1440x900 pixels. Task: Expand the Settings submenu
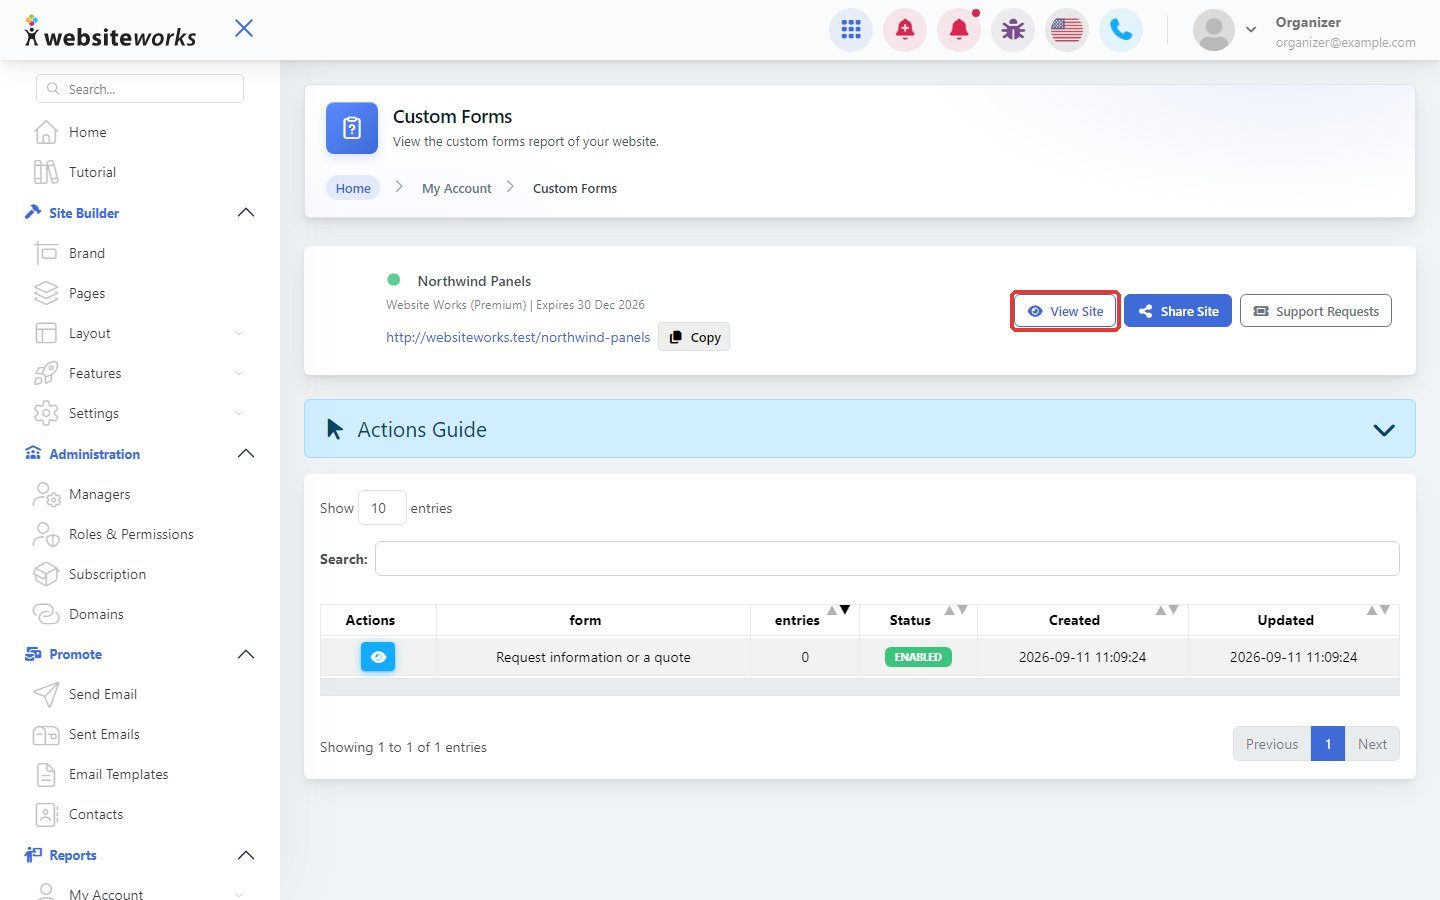[x=239, y=413]
